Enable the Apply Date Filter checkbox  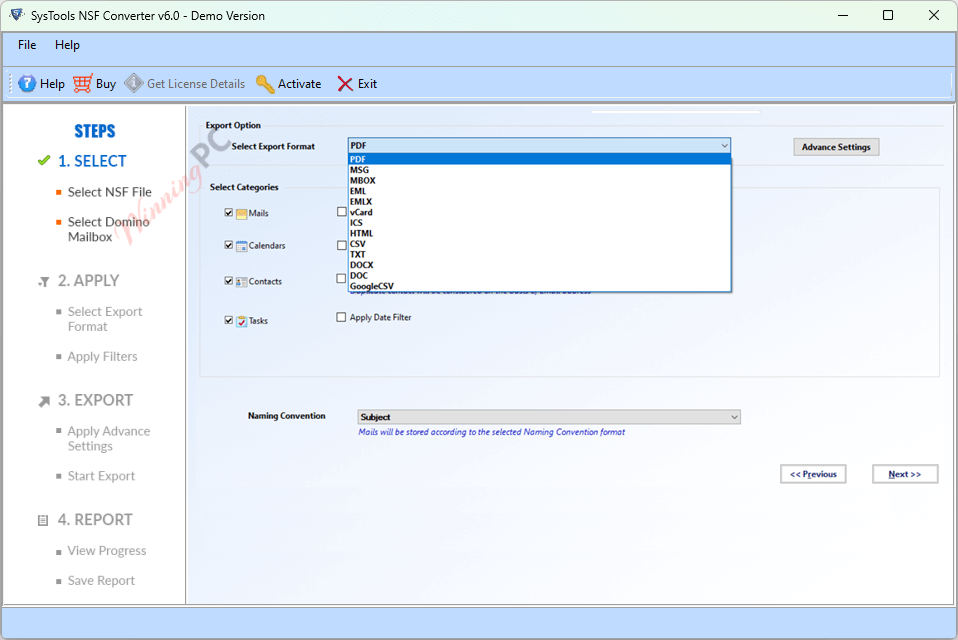point(341,317)
